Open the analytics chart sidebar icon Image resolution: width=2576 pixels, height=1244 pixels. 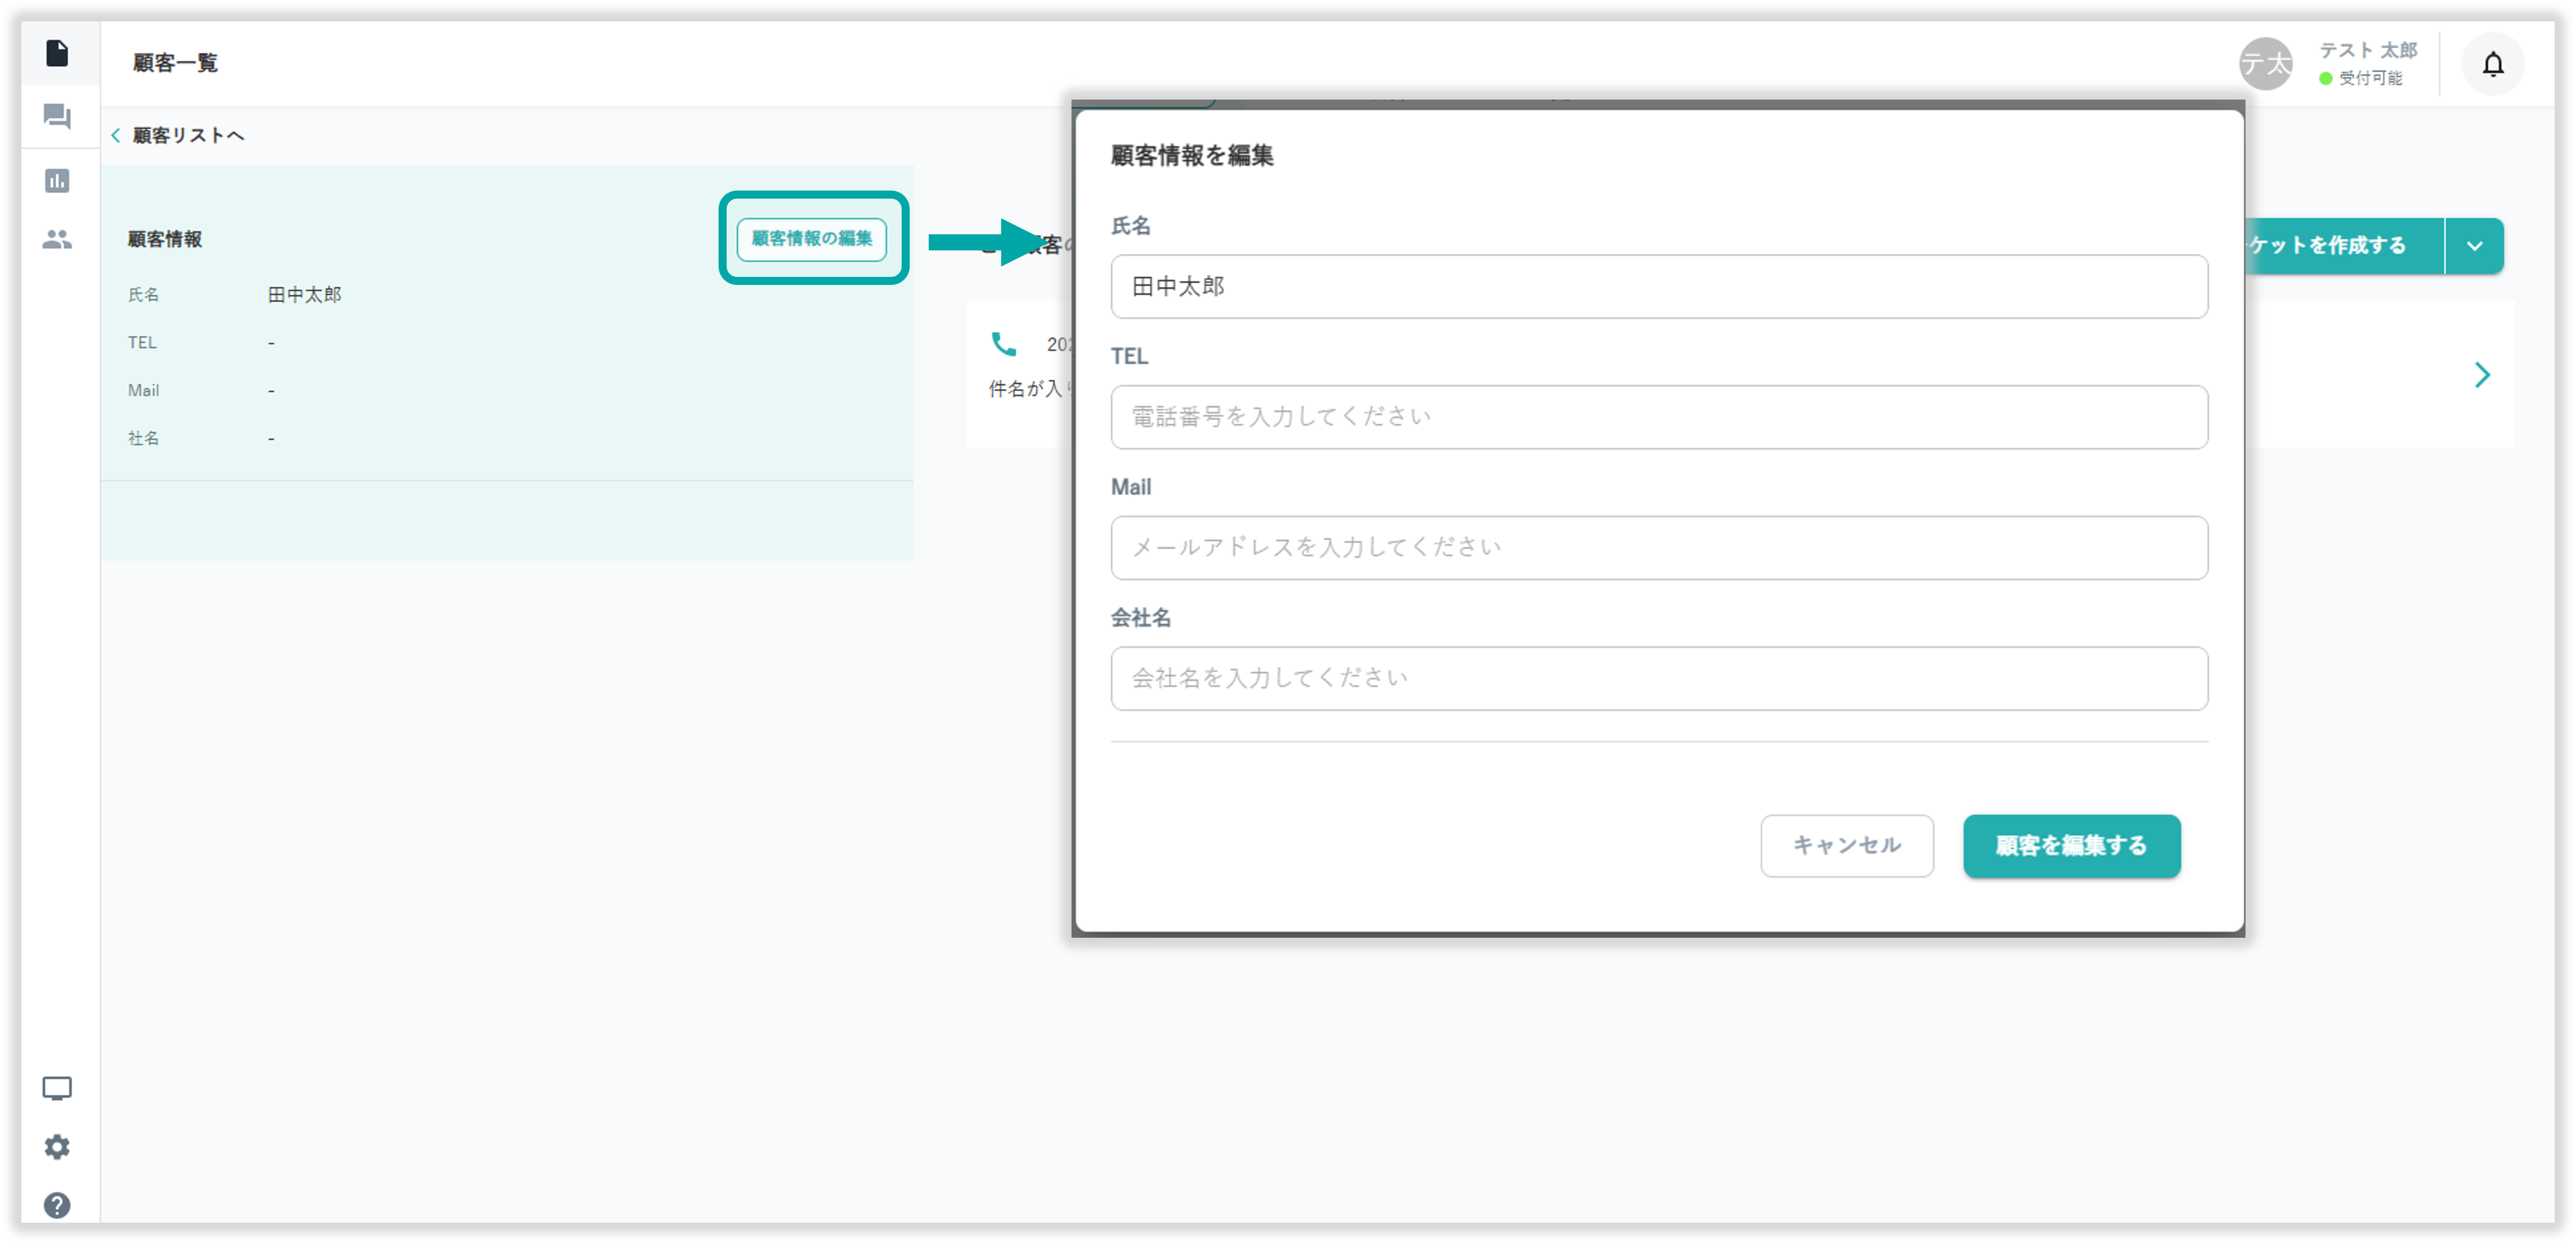click(57, 181)
